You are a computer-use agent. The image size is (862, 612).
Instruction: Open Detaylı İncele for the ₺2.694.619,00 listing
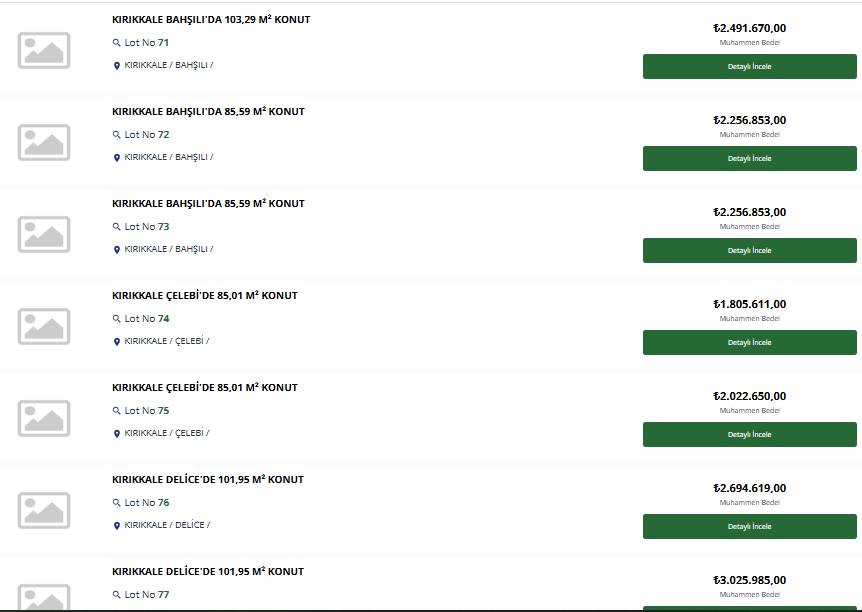coord(750,527)
